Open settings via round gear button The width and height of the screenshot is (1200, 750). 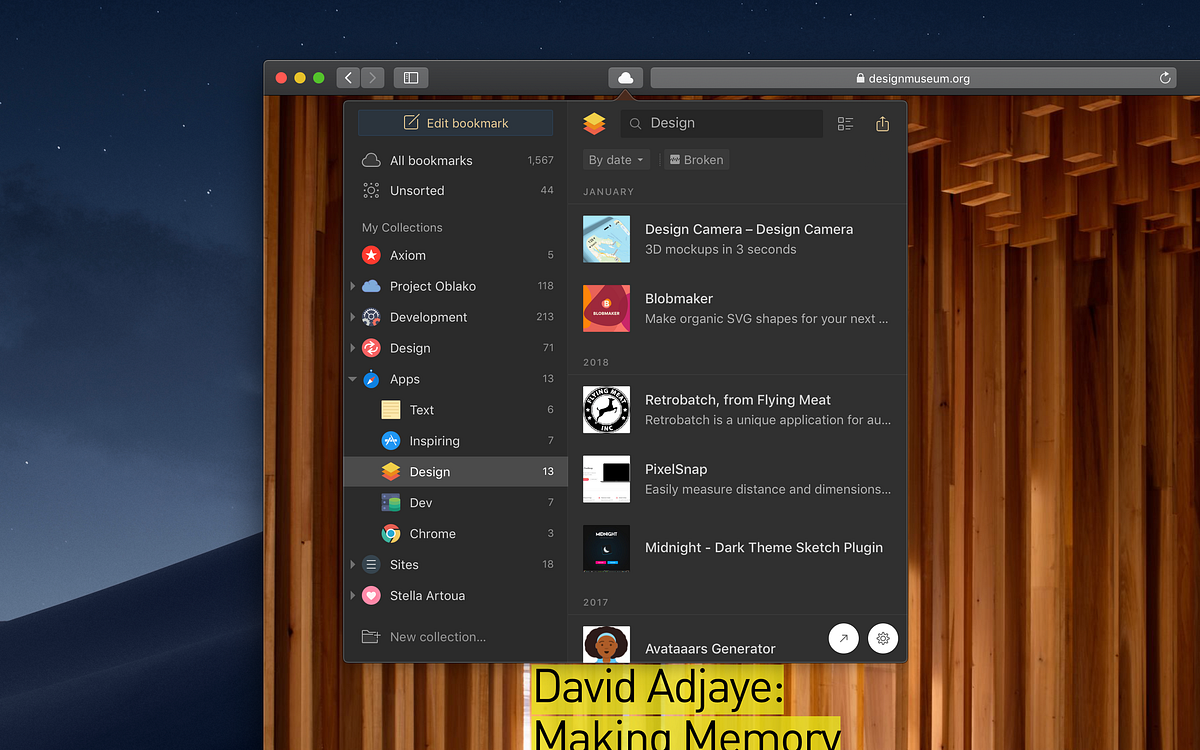883,638
